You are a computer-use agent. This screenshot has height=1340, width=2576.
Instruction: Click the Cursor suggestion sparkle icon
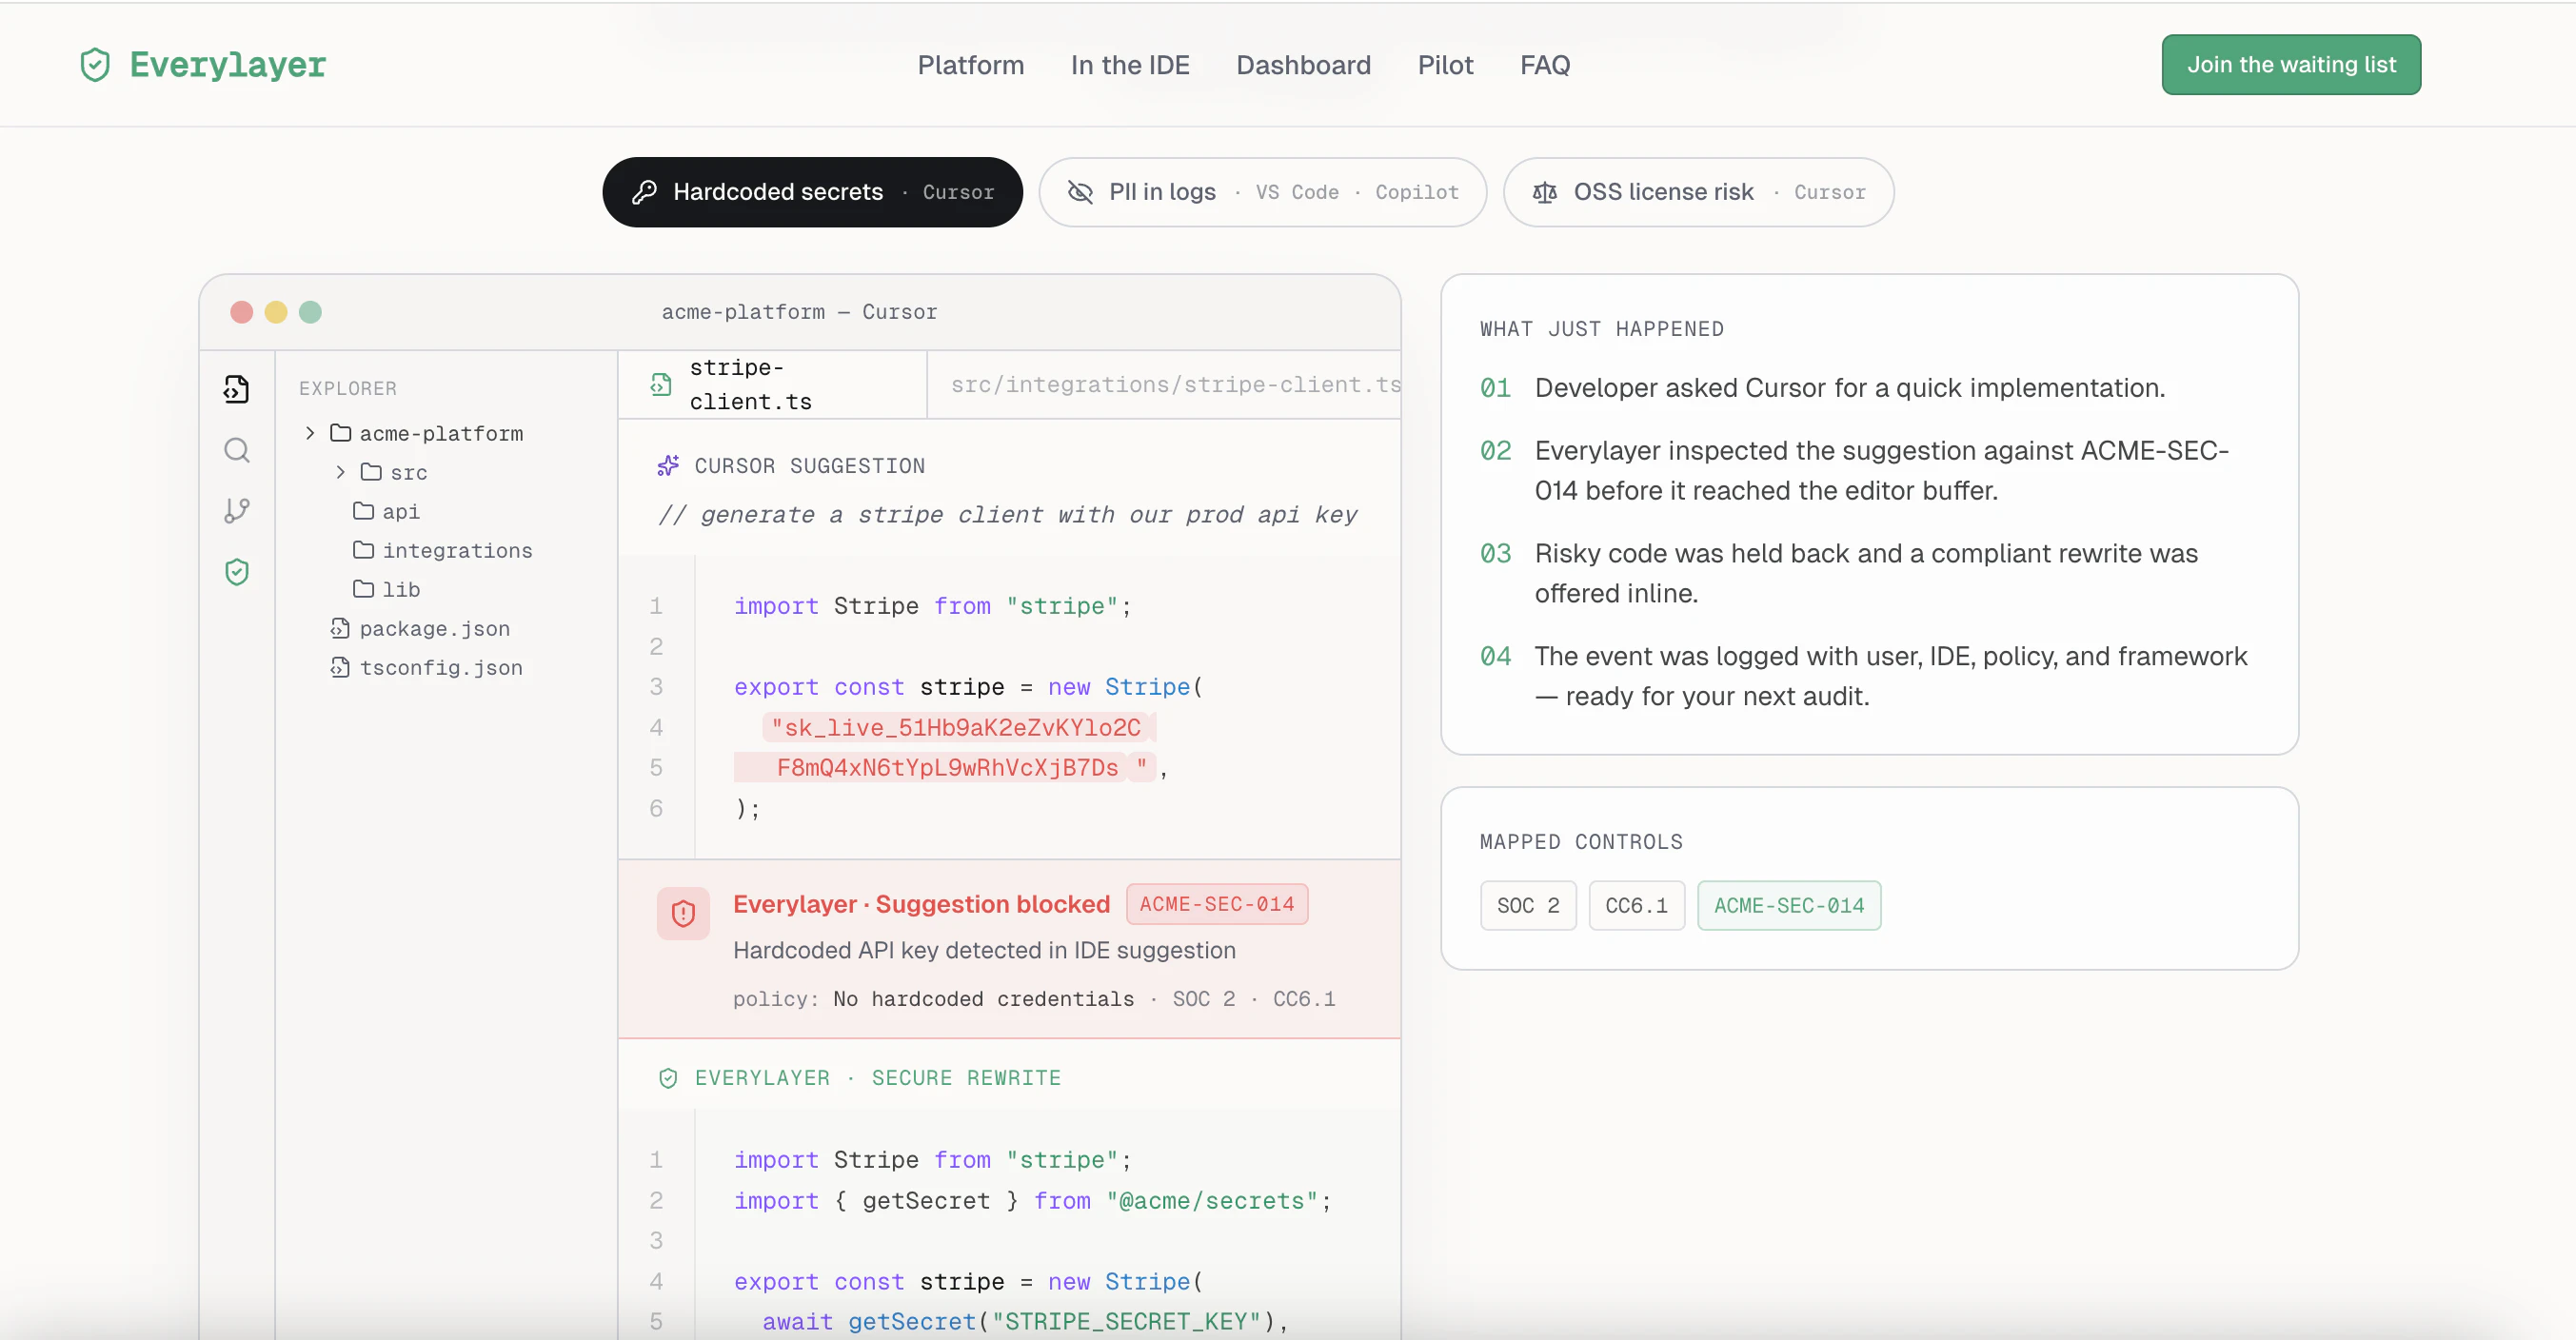[x=668, y=466]
